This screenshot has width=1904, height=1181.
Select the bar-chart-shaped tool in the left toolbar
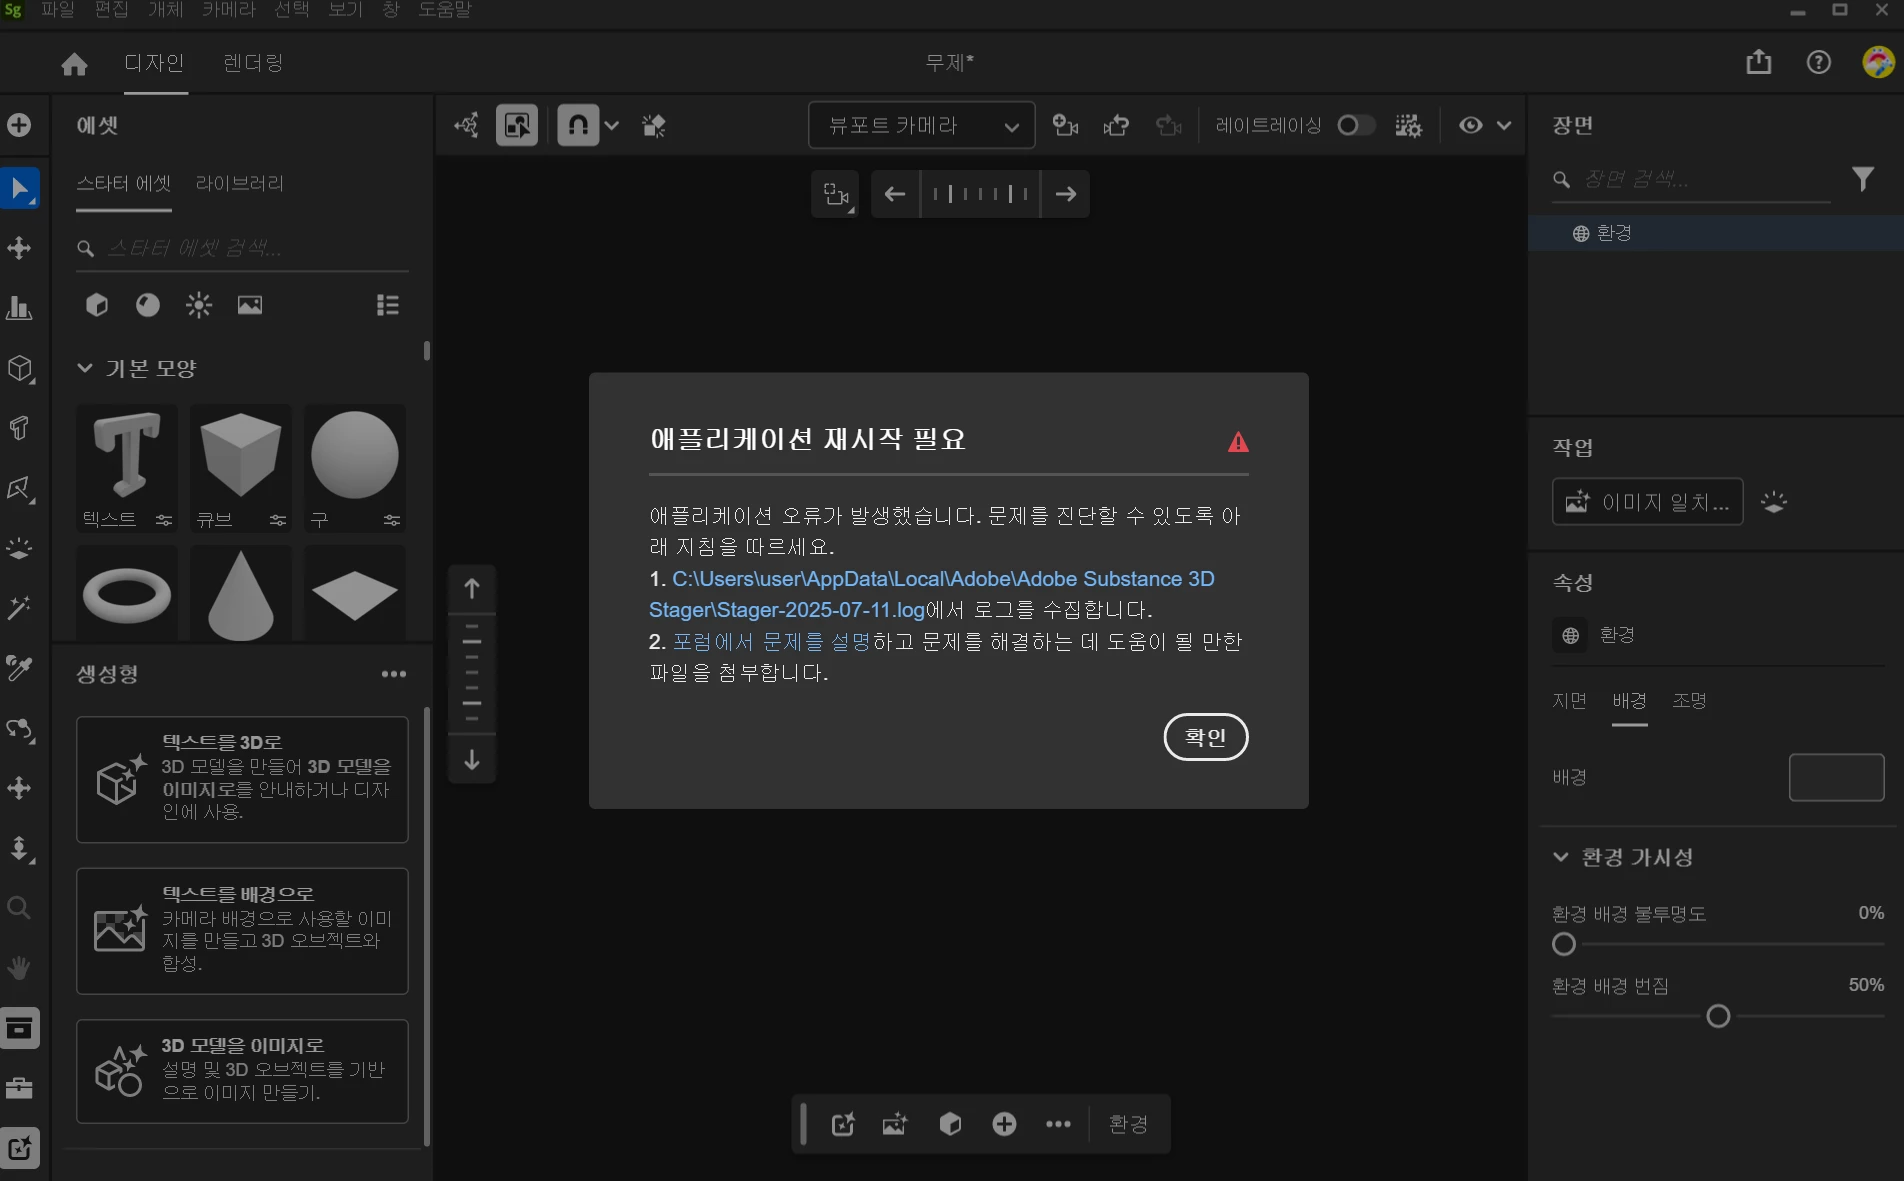19,308
